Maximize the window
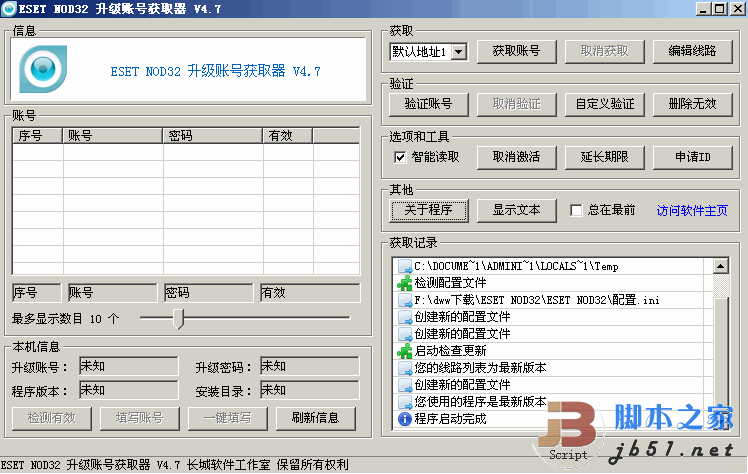The height and width of the screenshot is (474, 748). (720, 9)
